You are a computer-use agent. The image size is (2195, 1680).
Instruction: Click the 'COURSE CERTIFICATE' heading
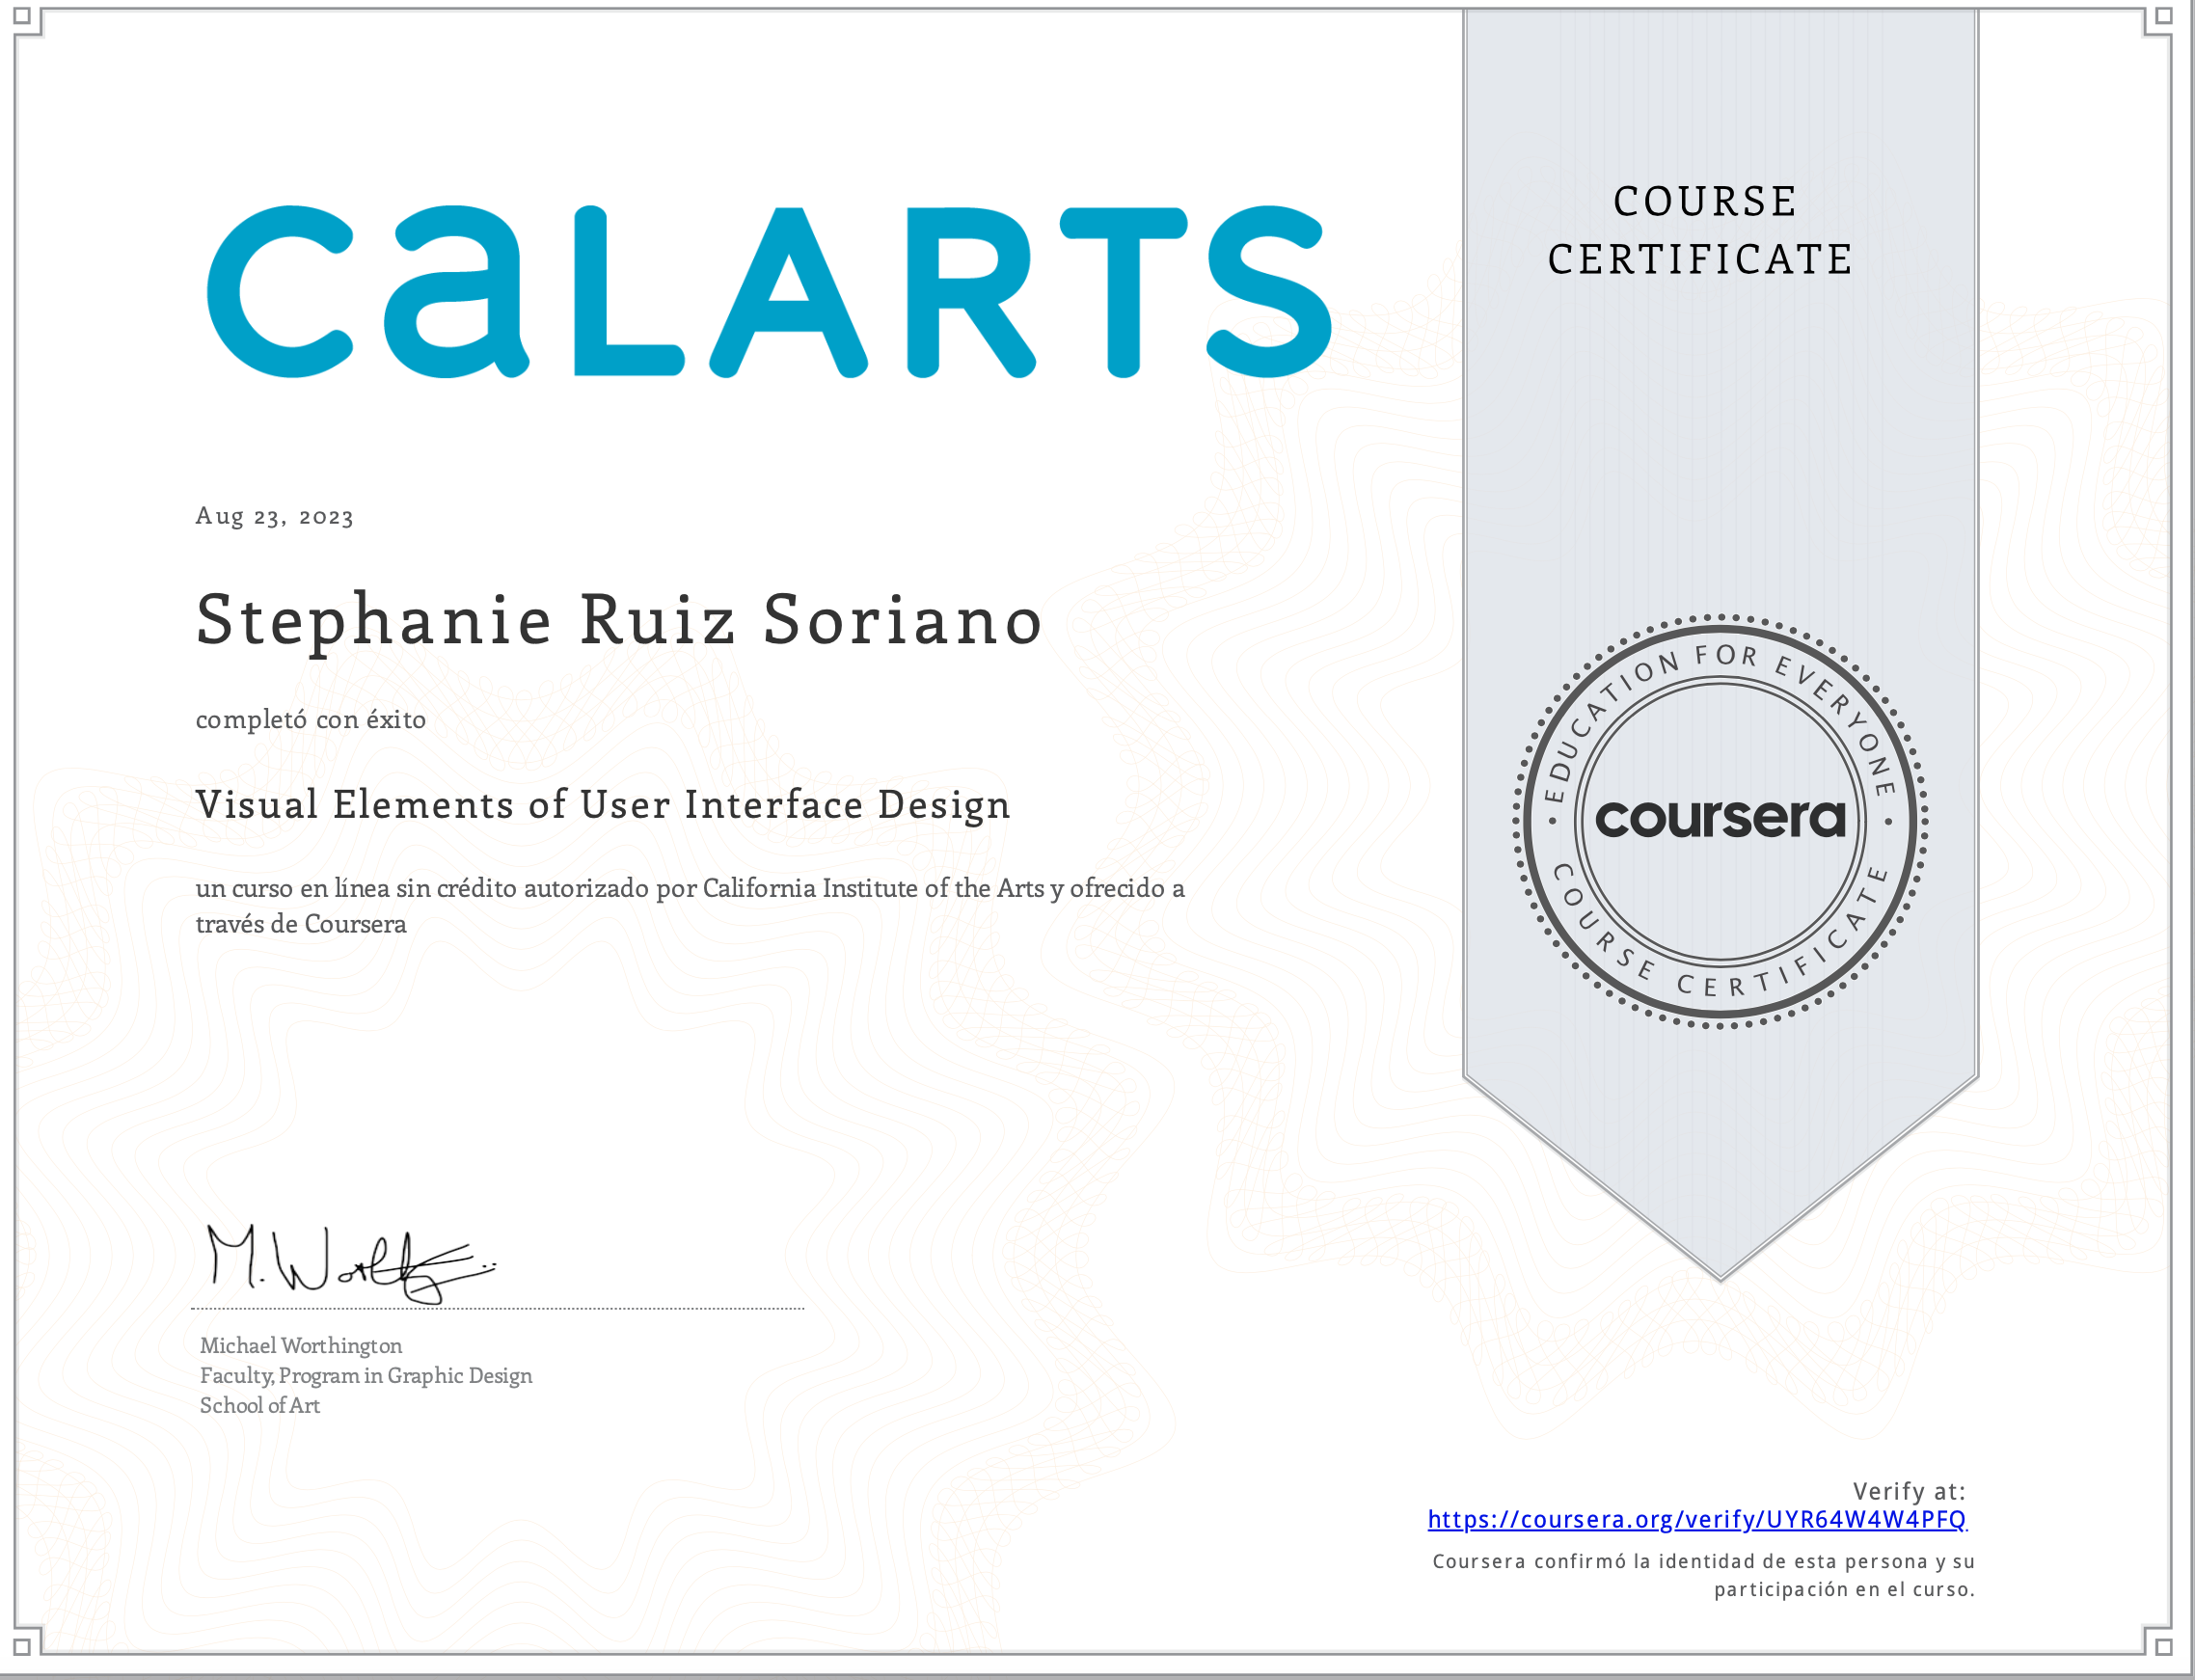[1701, 230]
